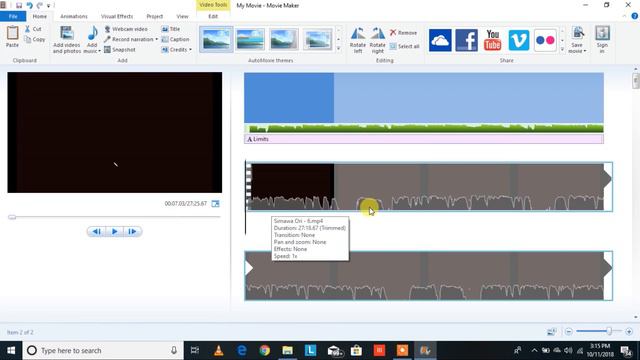Open Video Tools Edit tab
Viewport: 640px width, 360px height.
(x=213, y=16)
